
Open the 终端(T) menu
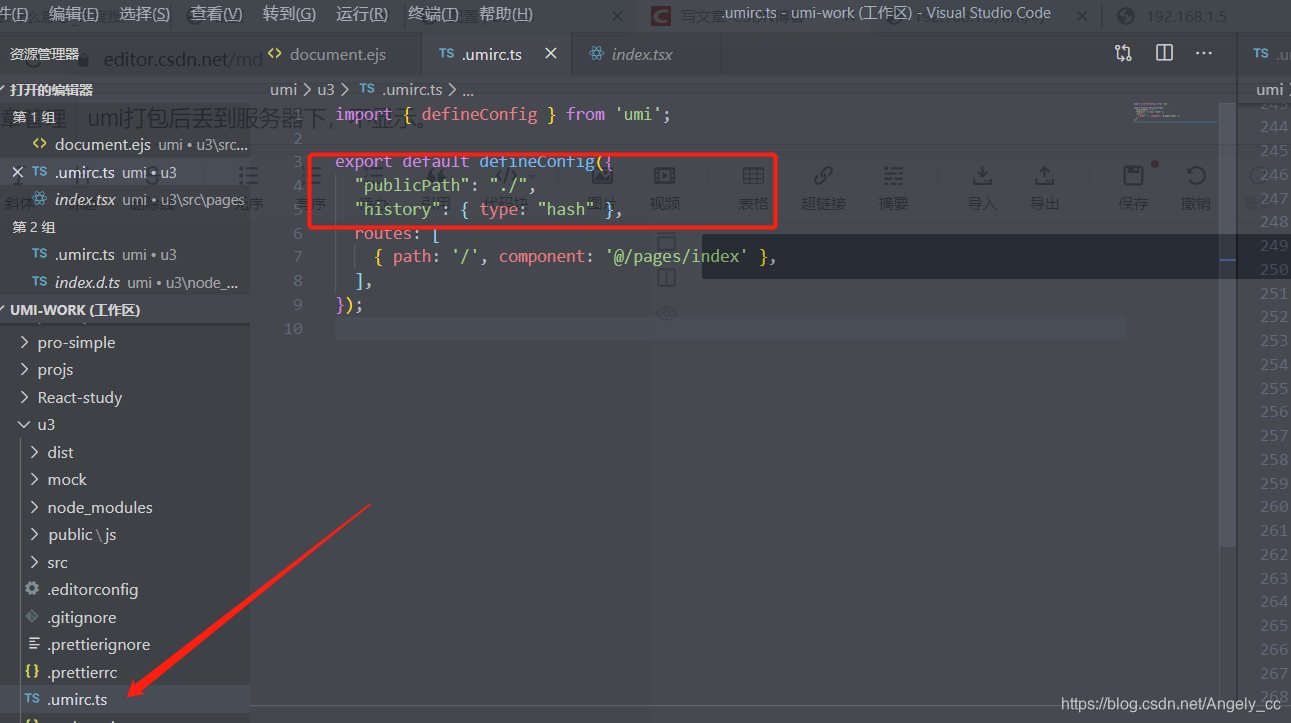433,14
